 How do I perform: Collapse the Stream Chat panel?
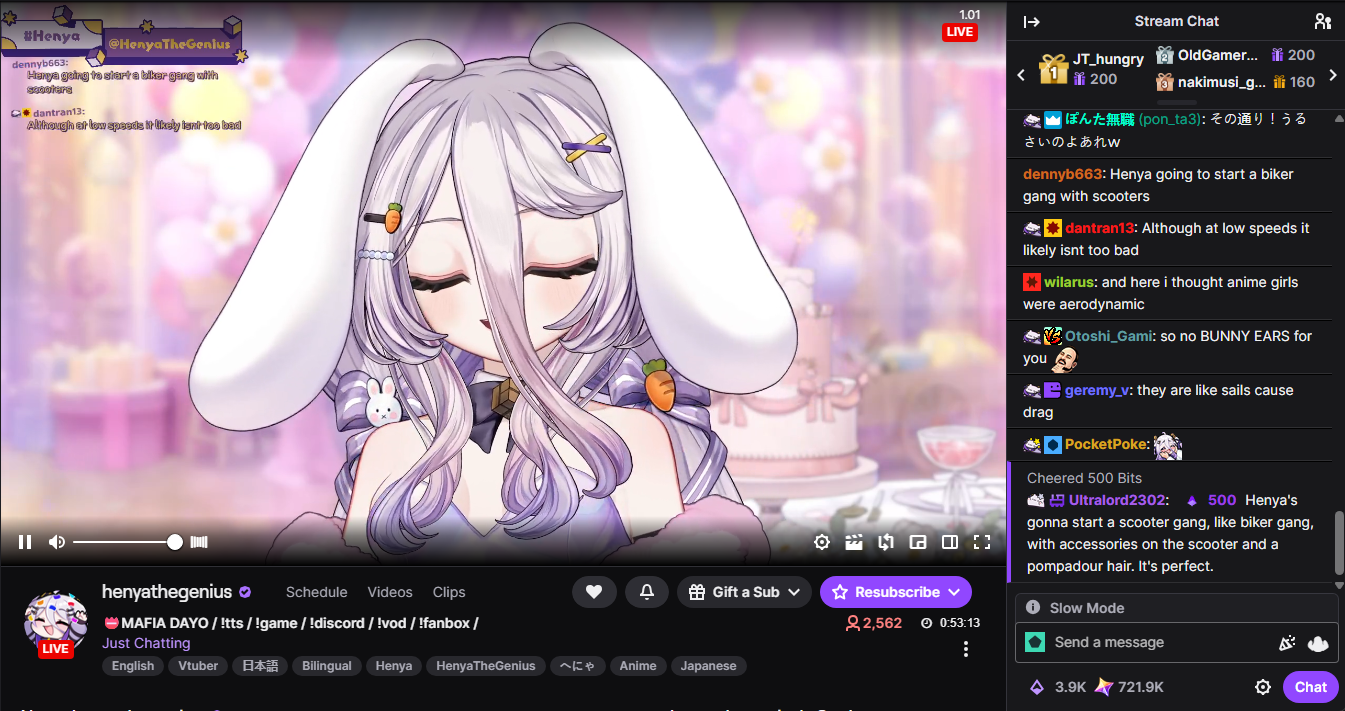coord(1032,21)
